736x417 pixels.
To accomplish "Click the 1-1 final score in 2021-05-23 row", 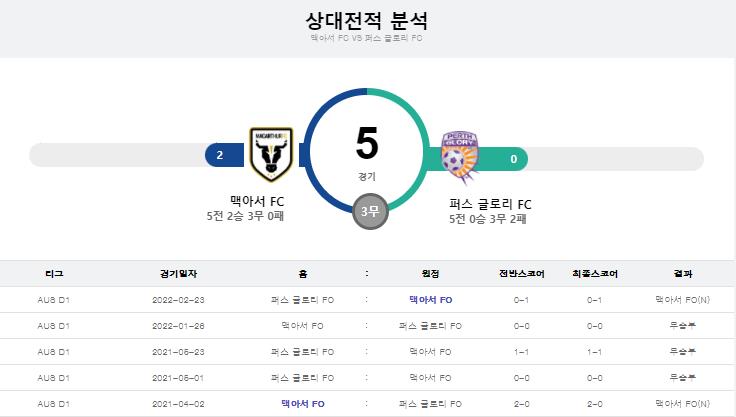I will click(x=595, y=352).
